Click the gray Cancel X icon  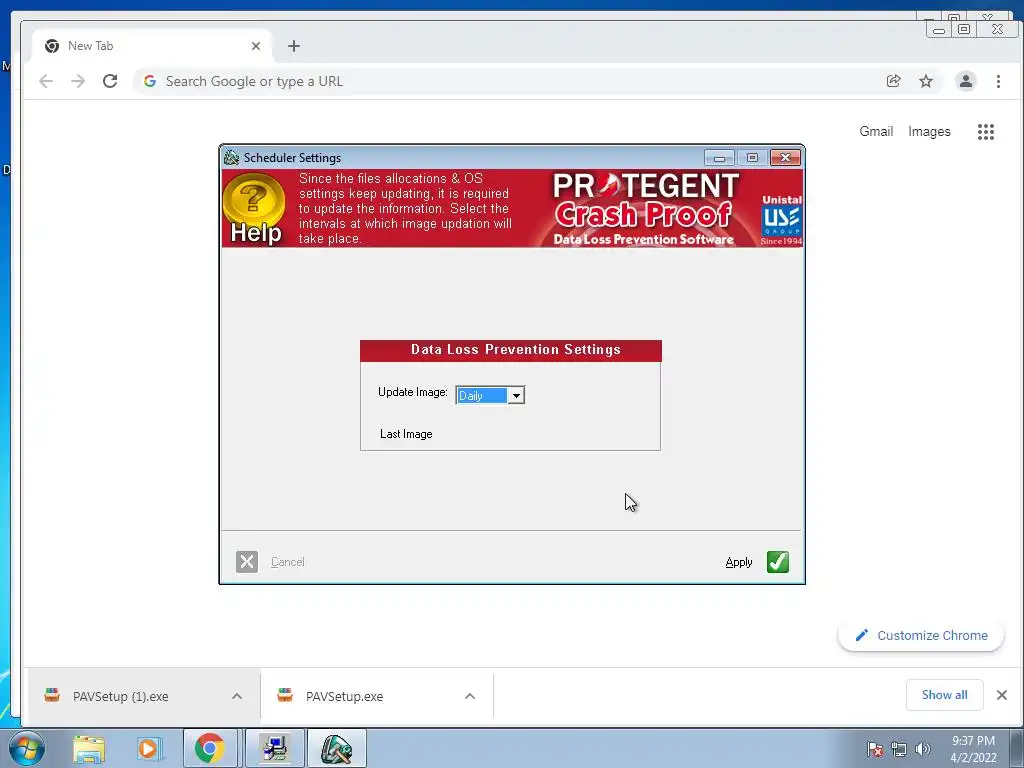pyautogui.click(x=247, y=562)
